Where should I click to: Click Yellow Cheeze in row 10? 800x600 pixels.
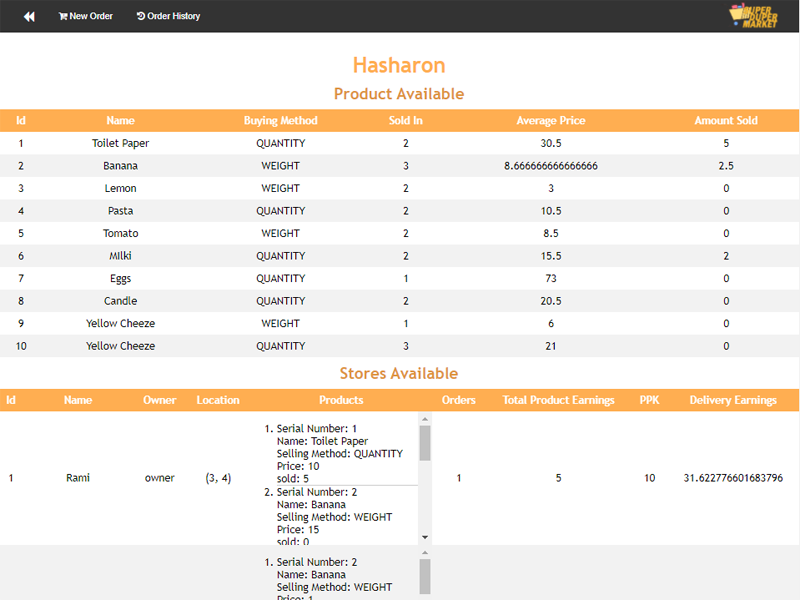[x=120, y=346]
